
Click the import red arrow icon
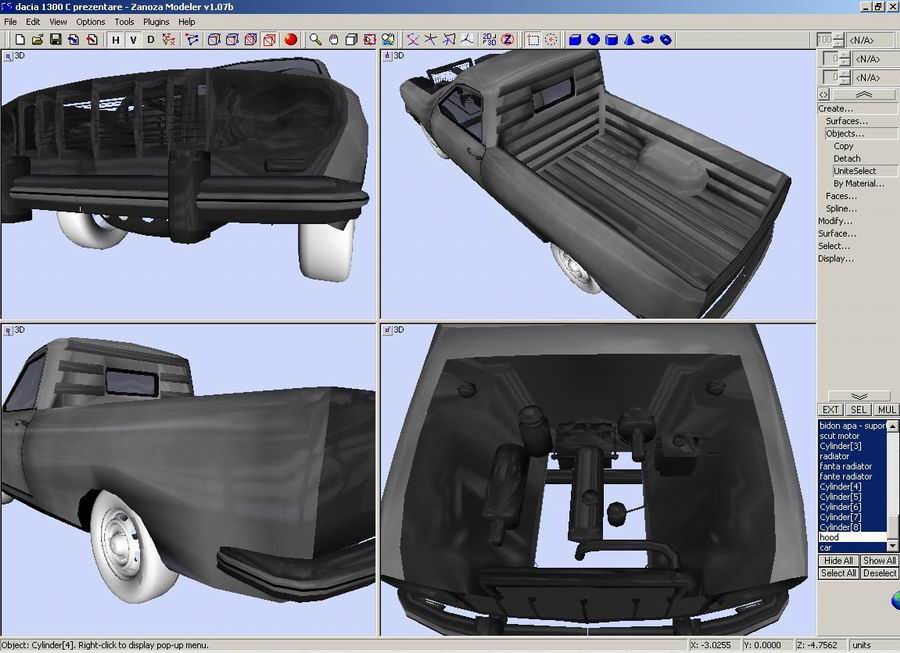point(92,40)
